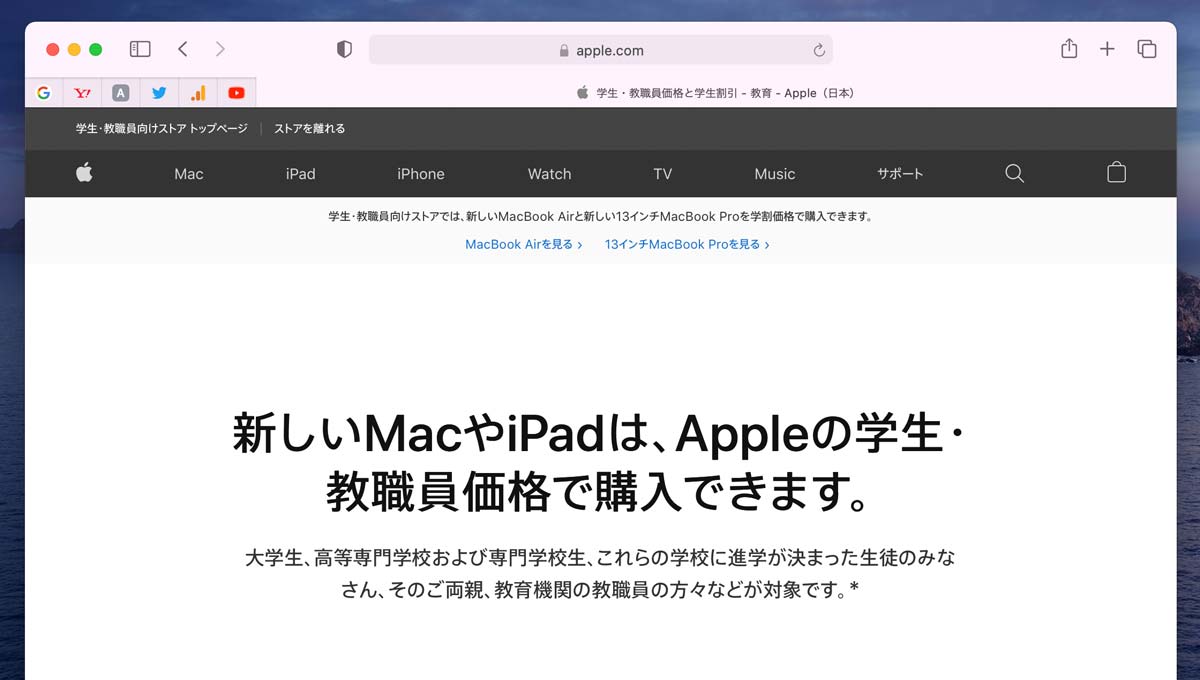Viewport: 1200px width, 680px height.
Task: Toggle the Safari sidebar
Action: pyautogui.click(x=140, y=49)
